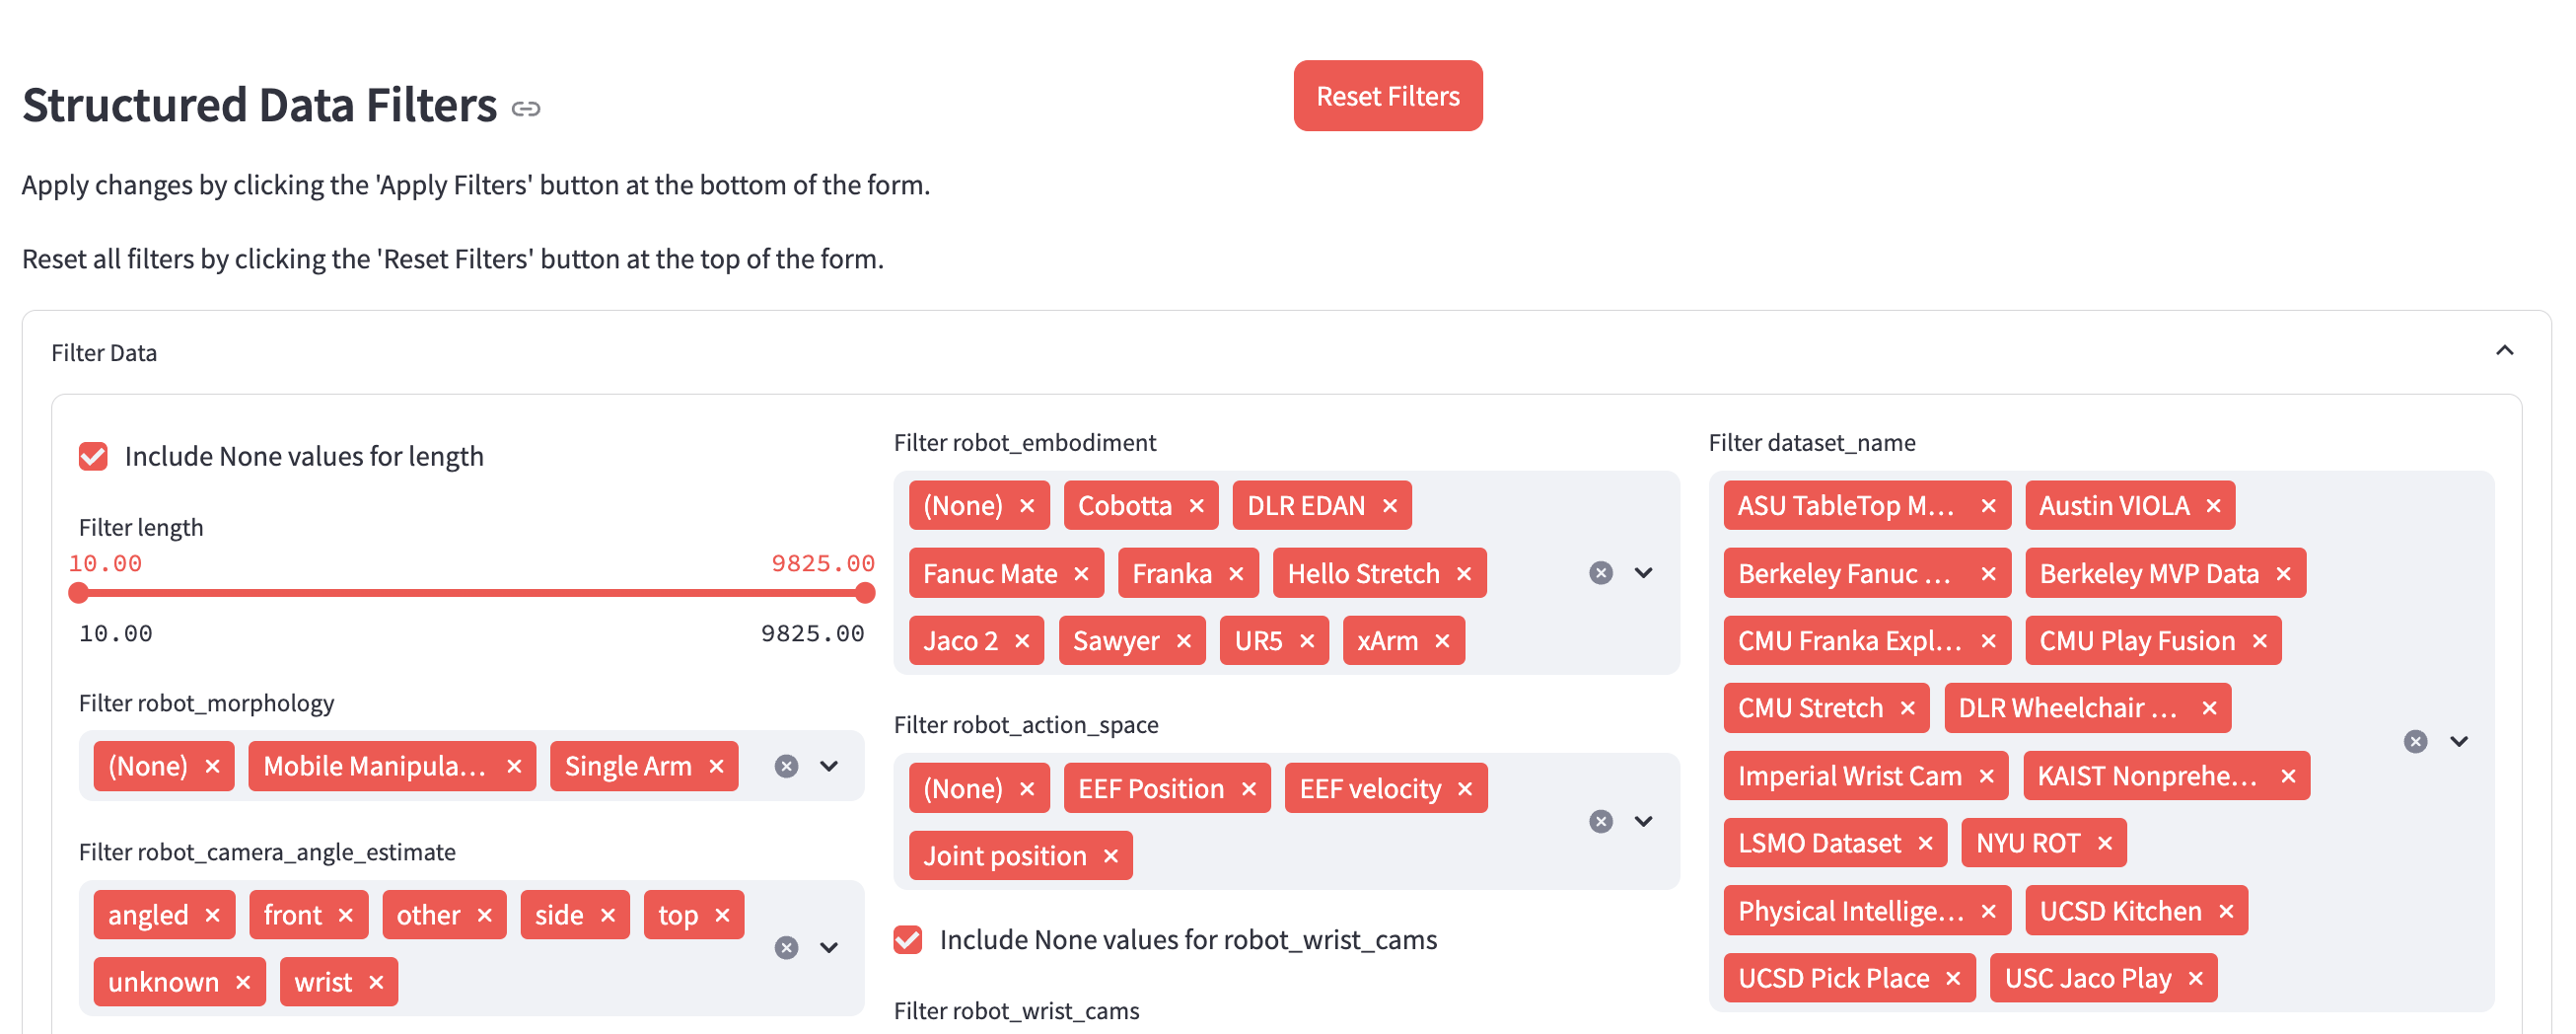Image resolution: width=2576 pixels, height=1034 pixels.
Task: Click the Reset Filters button
Action: pyautogui.click(x=1387, y=96)
